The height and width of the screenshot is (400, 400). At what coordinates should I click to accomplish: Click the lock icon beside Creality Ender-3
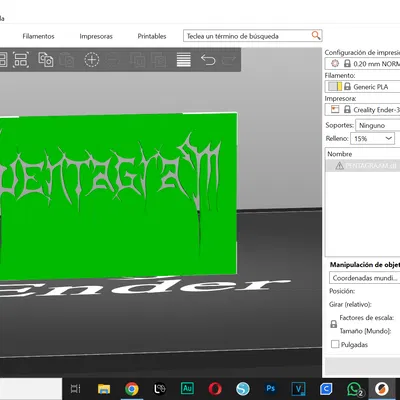coord(347,109)
